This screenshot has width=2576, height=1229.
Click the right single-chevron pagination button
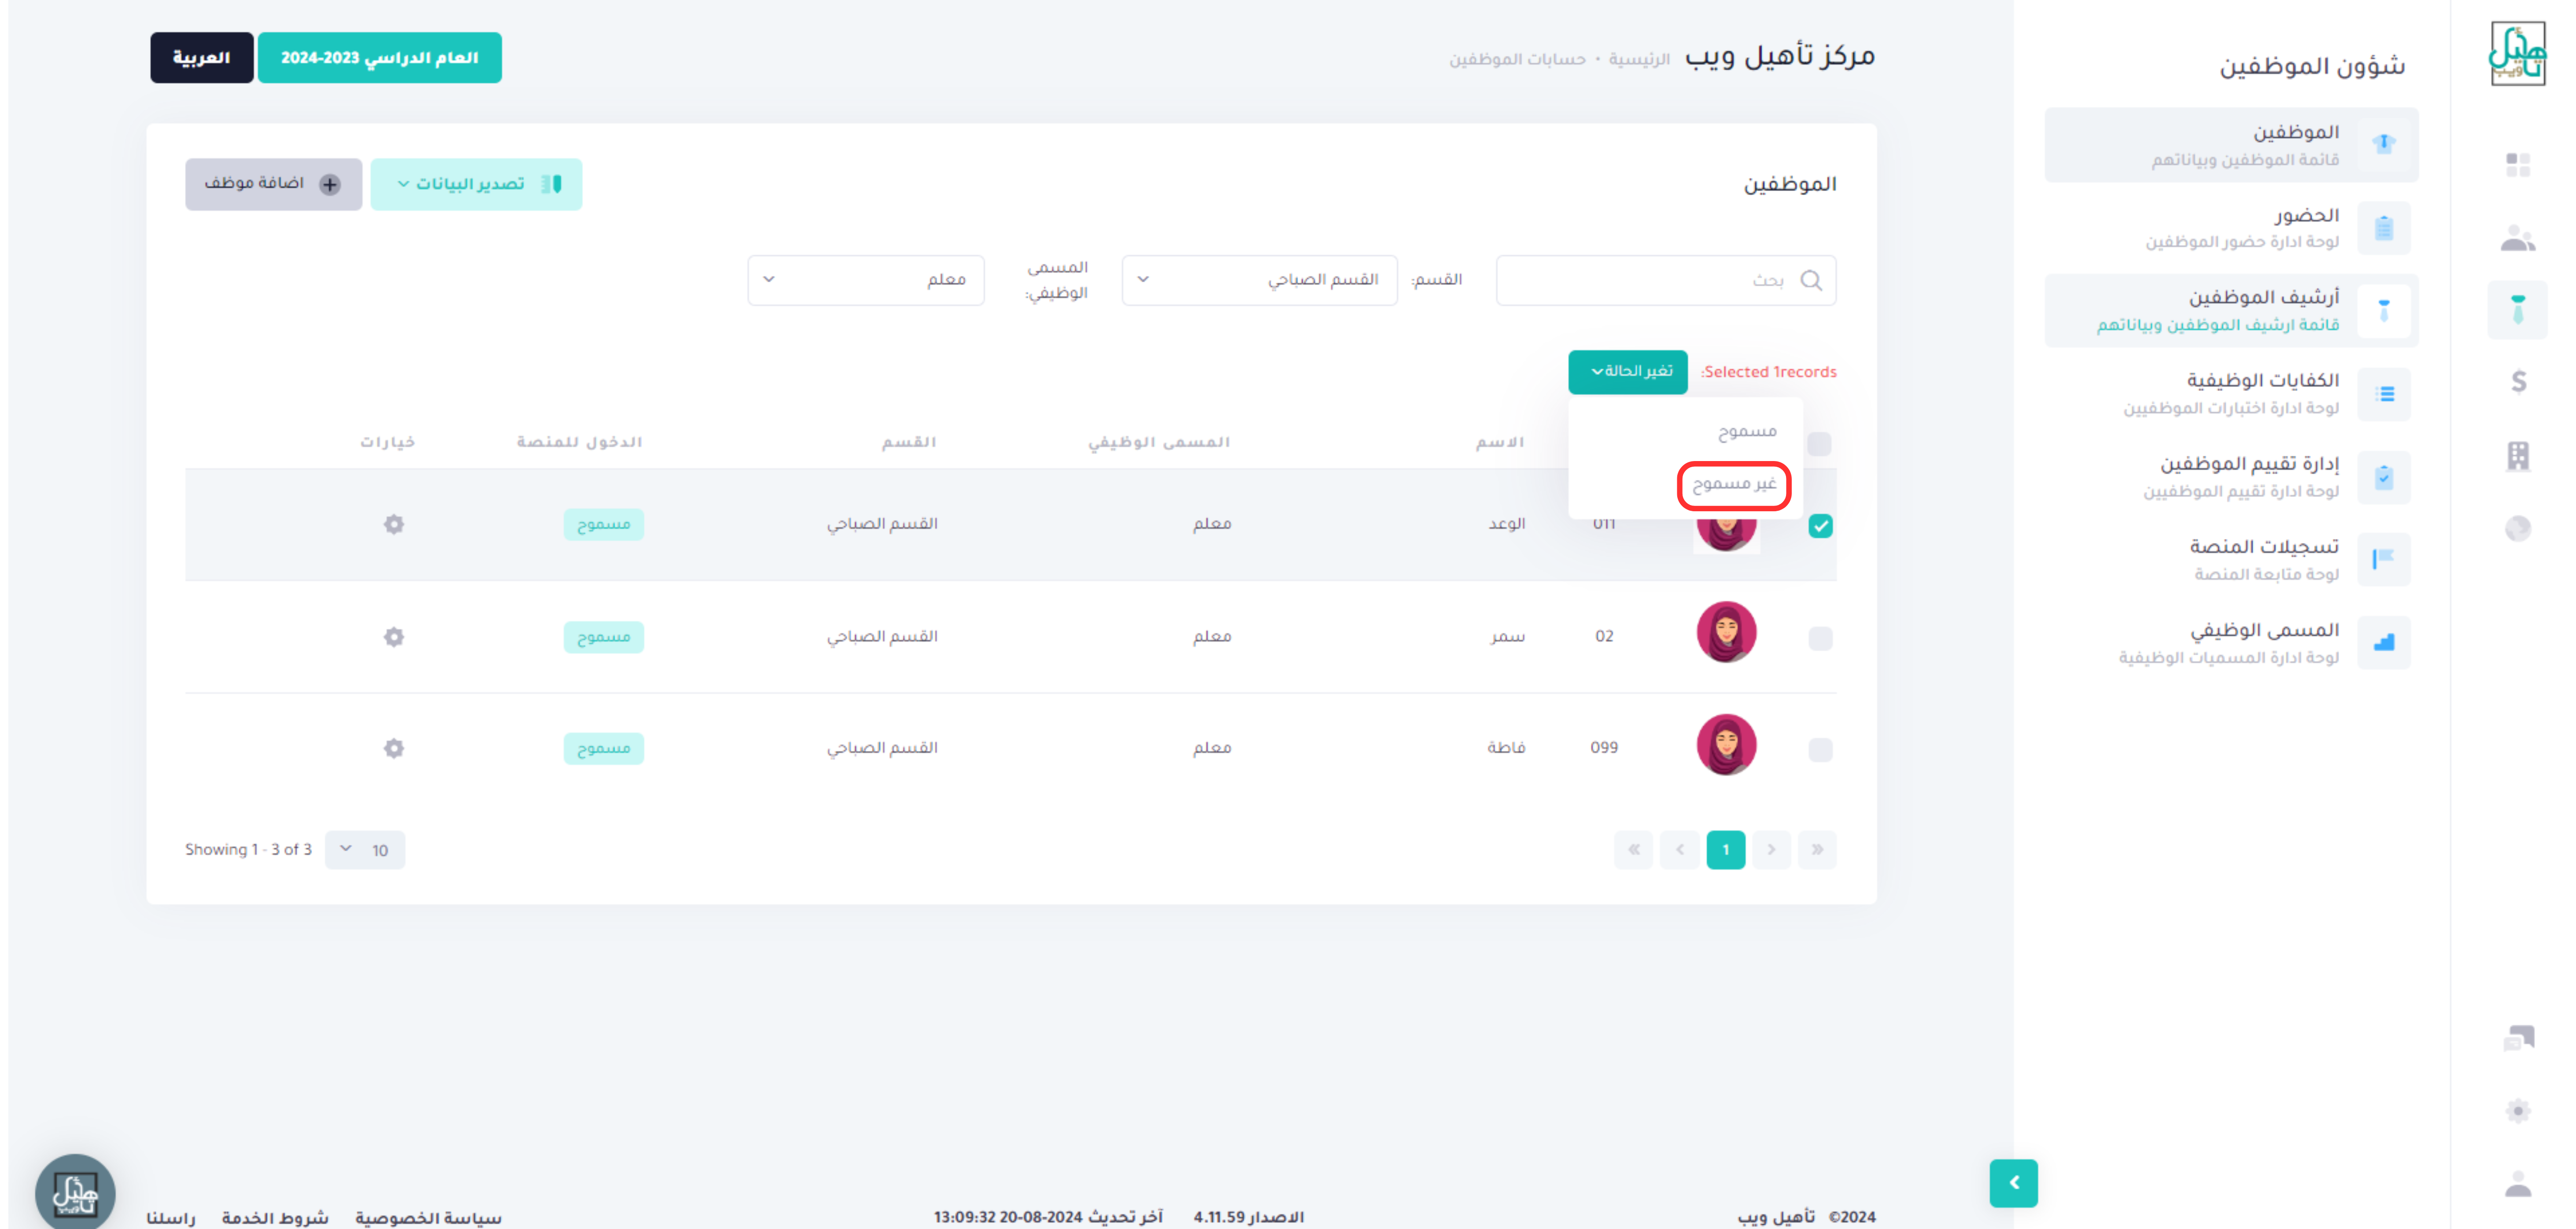(1771, 850)
